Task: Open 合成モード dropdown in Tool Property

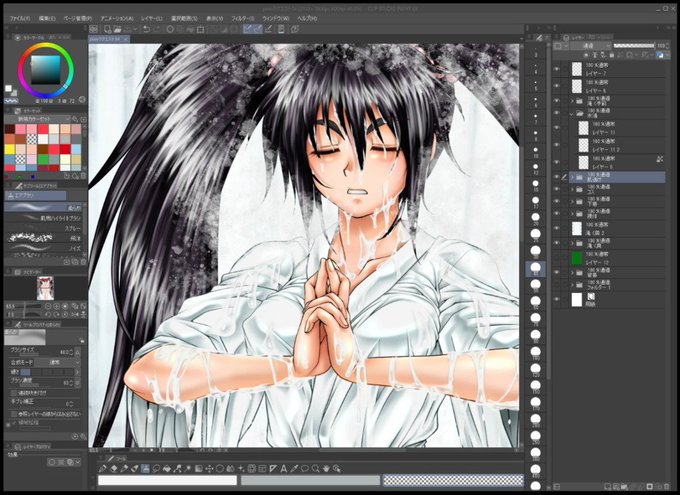Action: coord(58,362)
